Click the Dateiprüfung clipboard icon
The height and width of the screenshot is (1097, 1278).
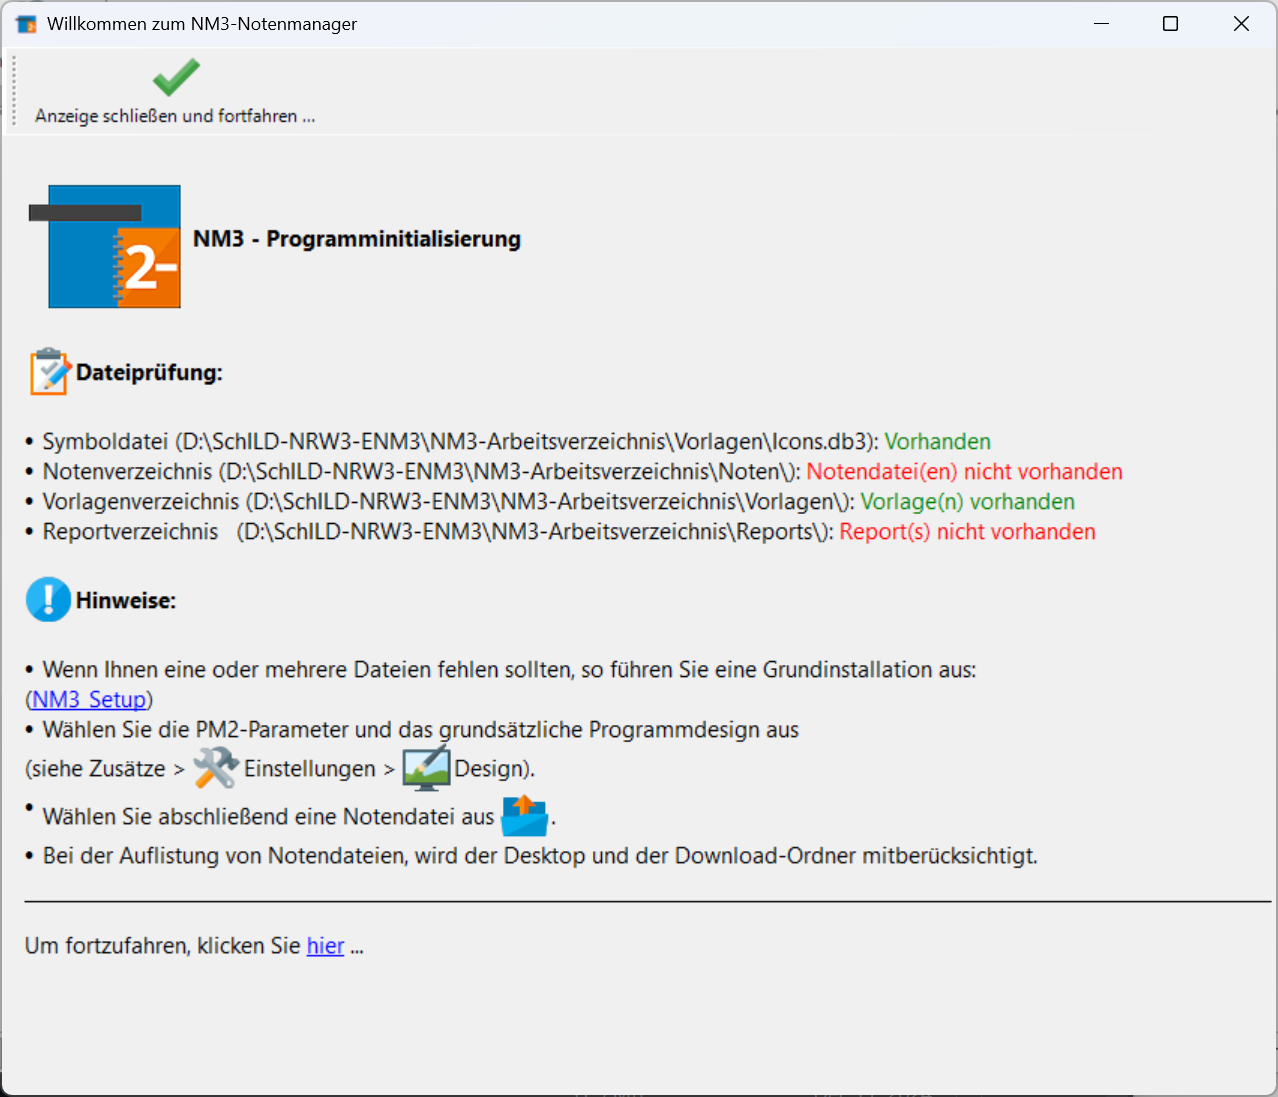click(50, 372)
